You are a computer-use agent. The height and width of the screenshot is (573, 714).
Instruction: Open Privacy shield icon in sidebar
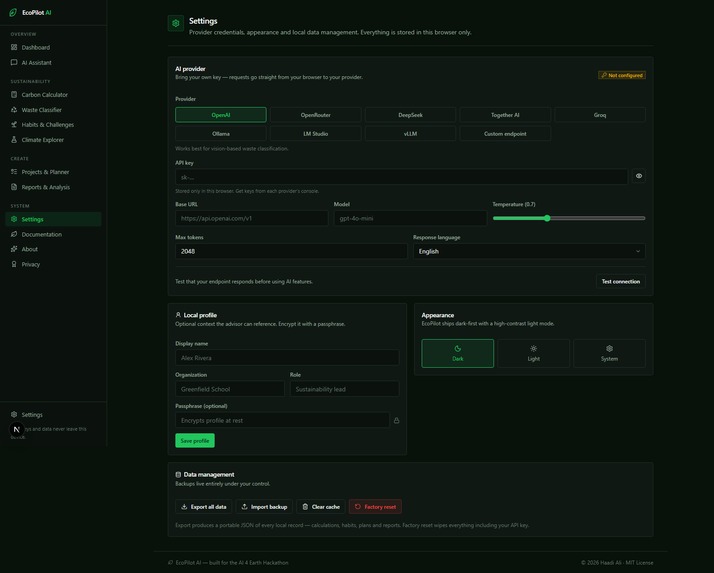coord(14,264)
